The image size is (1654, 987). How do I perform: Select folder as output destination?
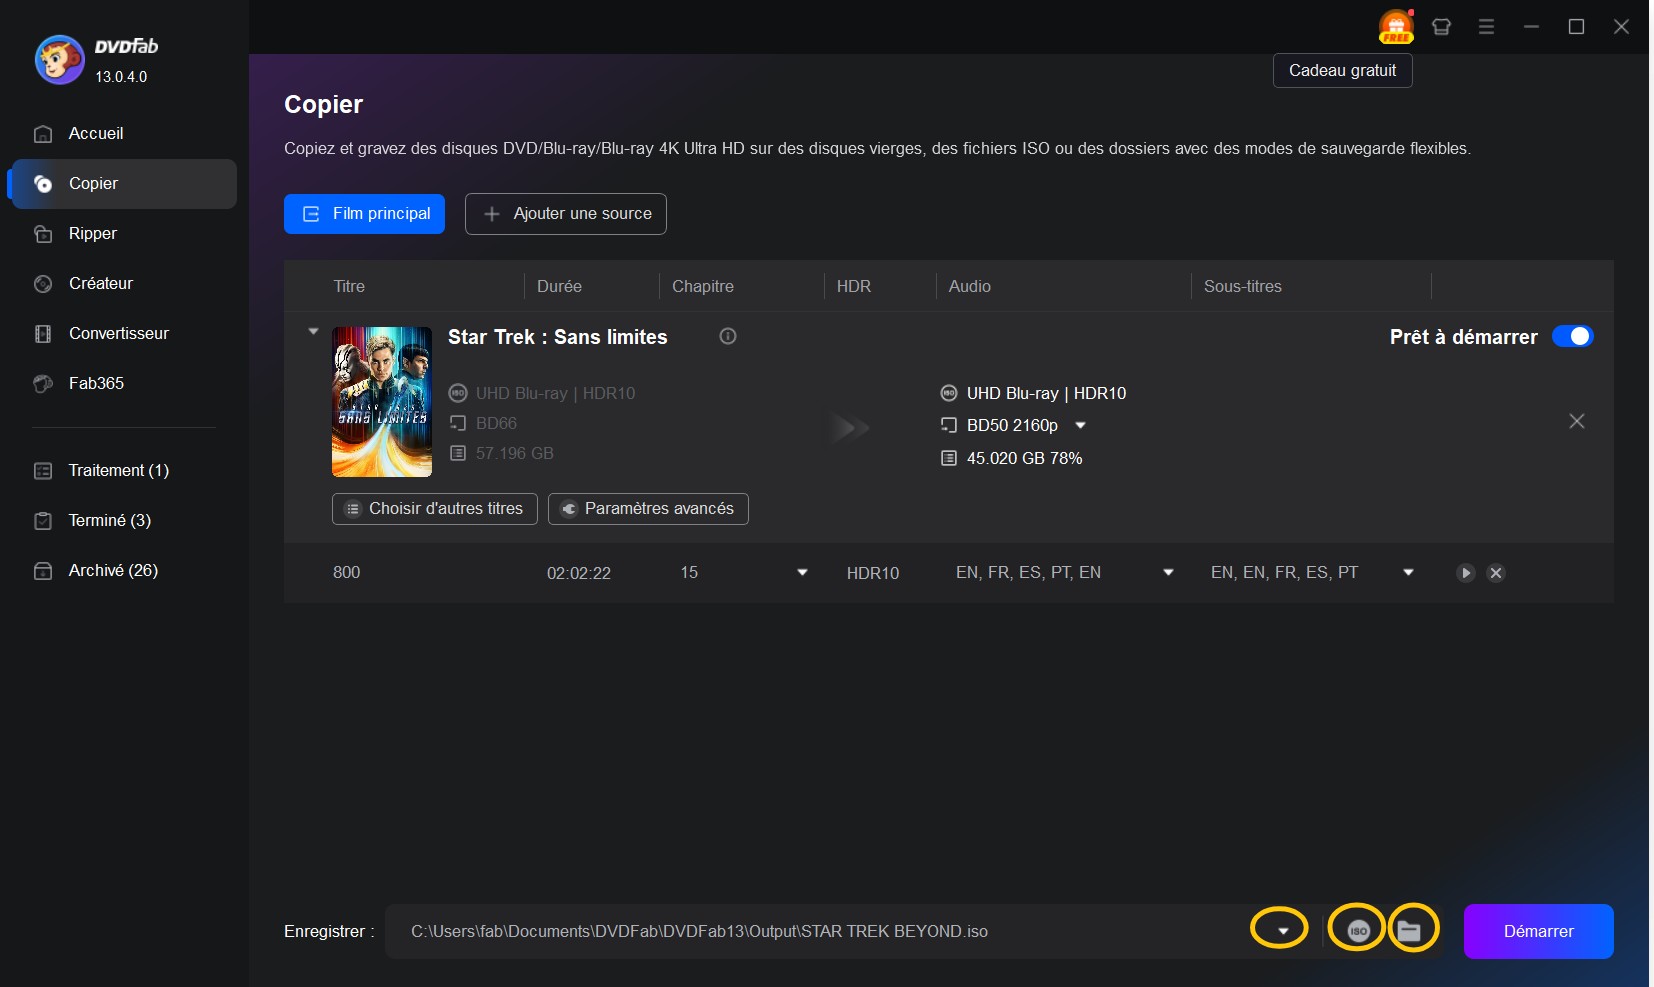[1412, 930]
